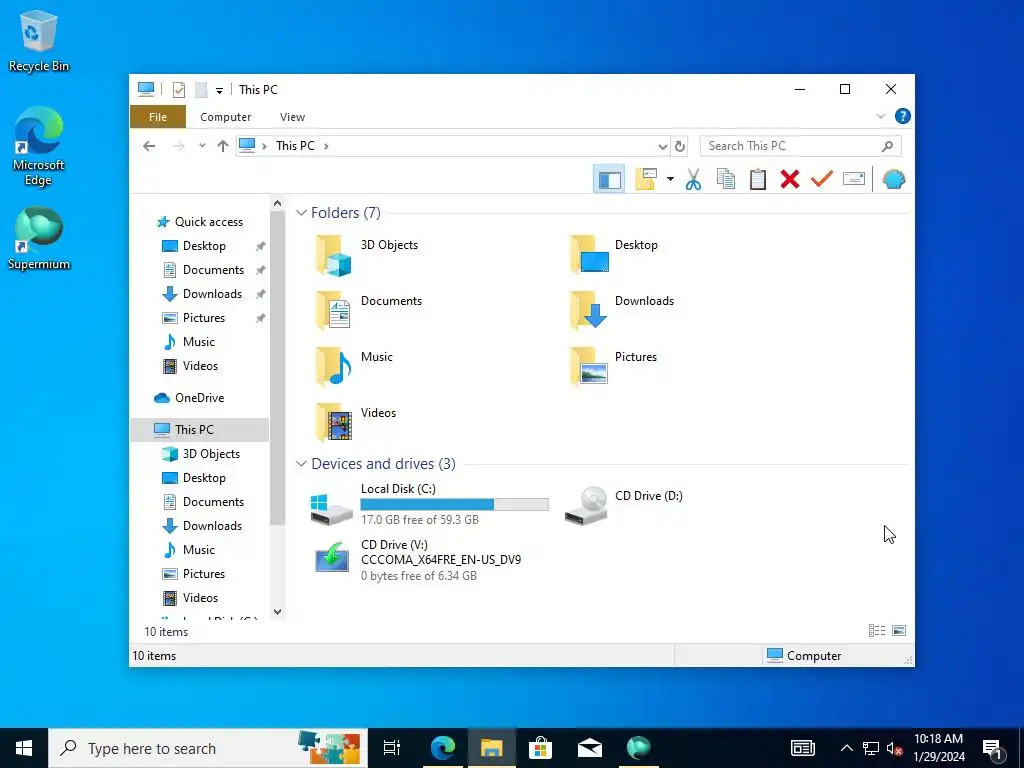Image resolution: width=1024 pixels, height=768 pixels.
Task: Select the Desktop folder in main pane
Action: point(614,254)
